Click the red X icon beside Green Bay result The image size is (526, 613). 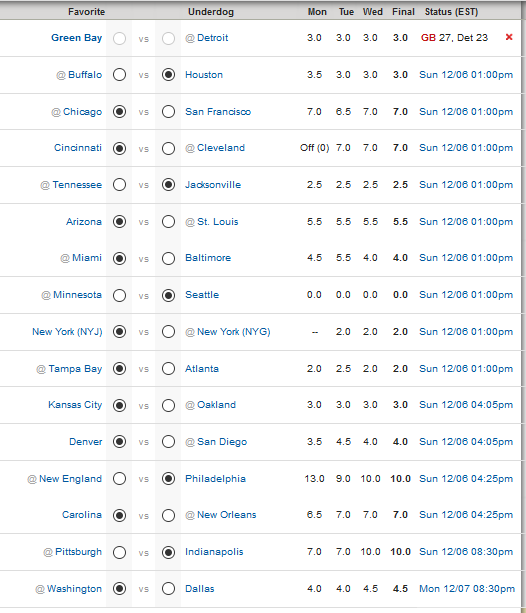click(x=509, y=37)
